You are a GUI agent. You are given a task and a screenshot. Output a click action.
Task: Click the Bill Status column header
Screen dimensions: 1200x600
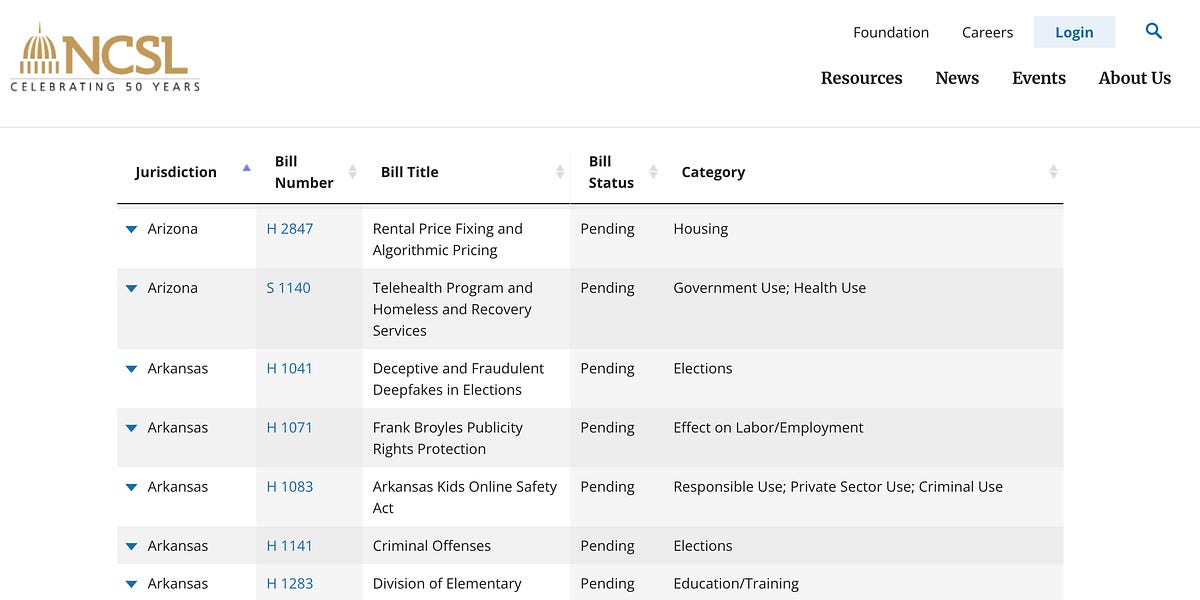611,172
